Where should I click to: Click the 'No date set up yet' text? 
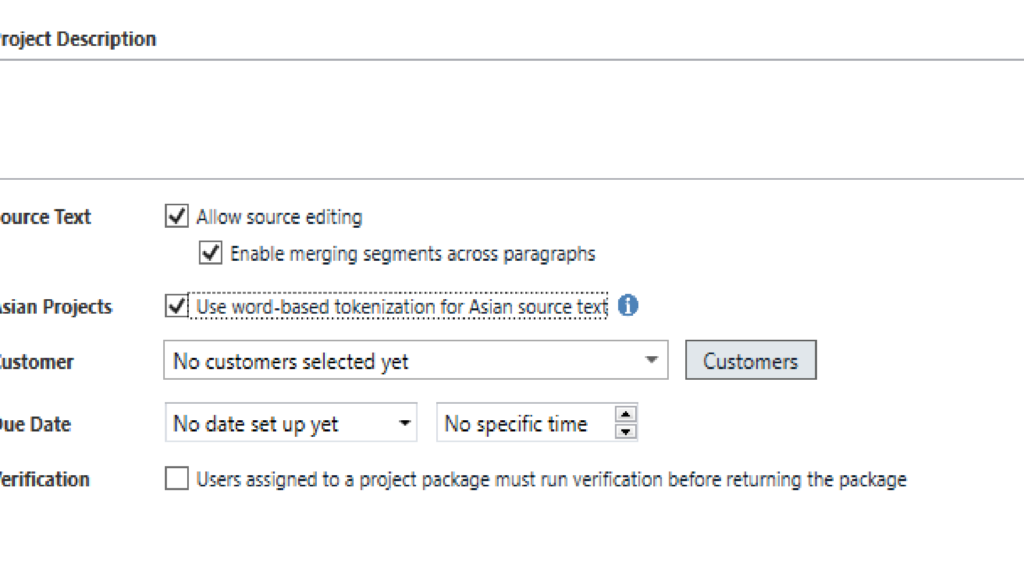coord(256,424)
